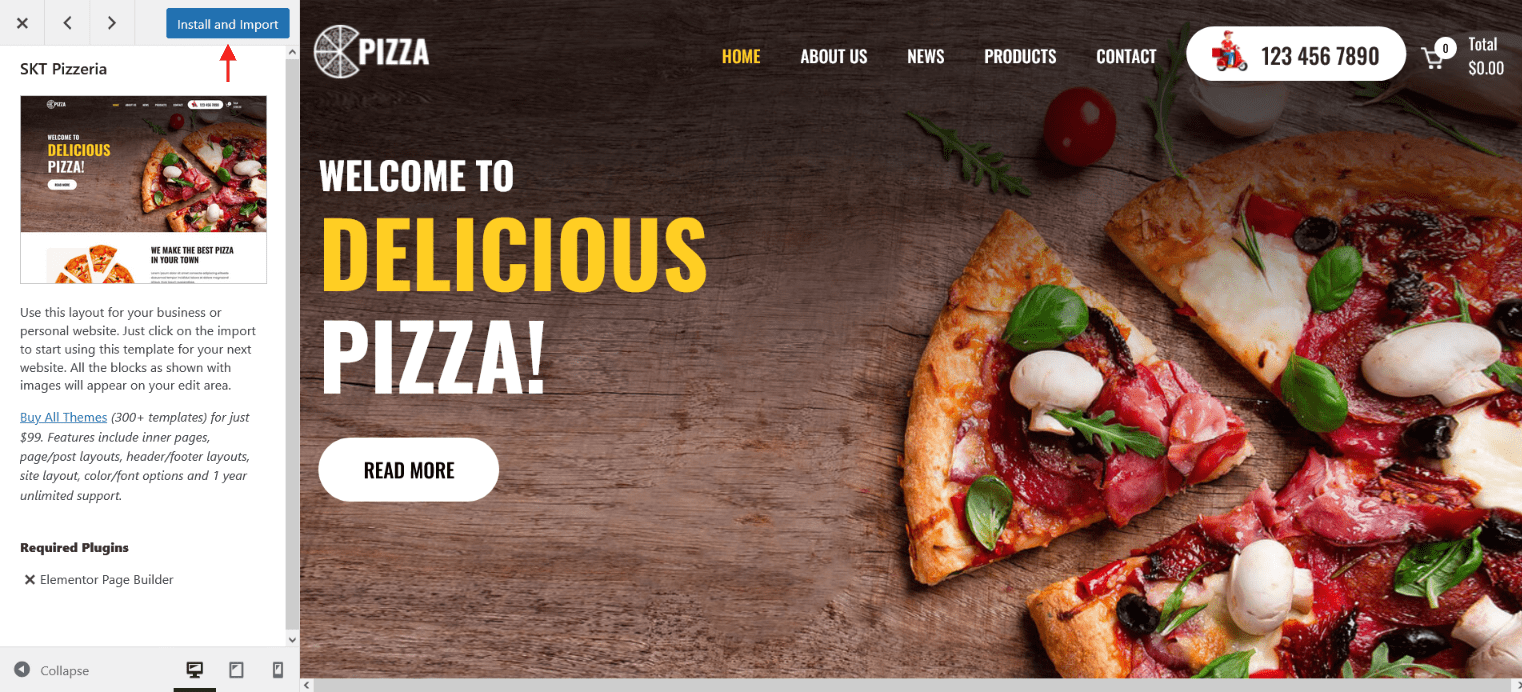Click the READ MORE button
This screenshot has height=692, width=1522.
click(408, 470)
